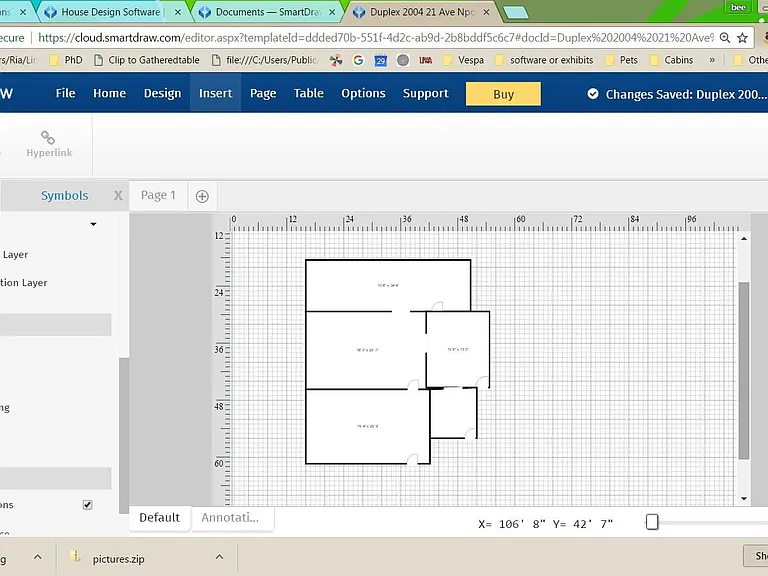The width and height of the screenshot is (768, 576).
Task: Open file:///C:/Users/Public bookmark
Action: coord(264,60)
